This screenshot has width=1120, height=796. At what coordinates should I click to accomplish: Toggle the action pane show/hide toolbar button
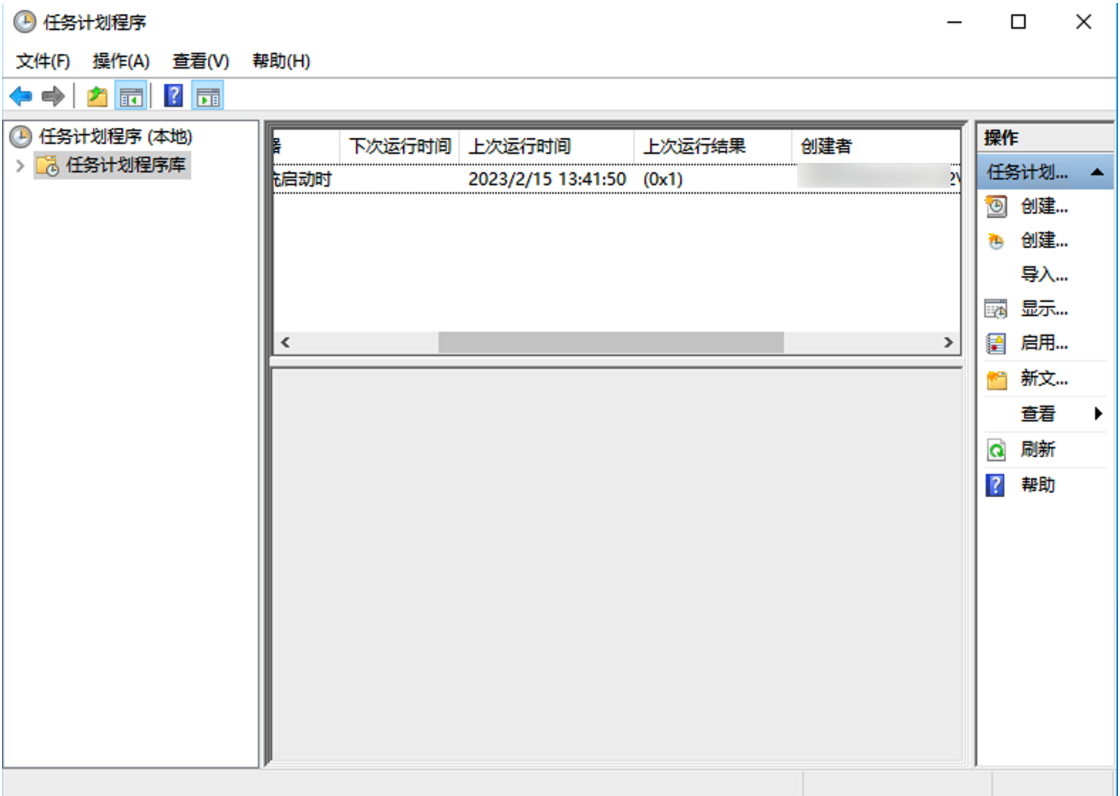[x=207, y=96]
